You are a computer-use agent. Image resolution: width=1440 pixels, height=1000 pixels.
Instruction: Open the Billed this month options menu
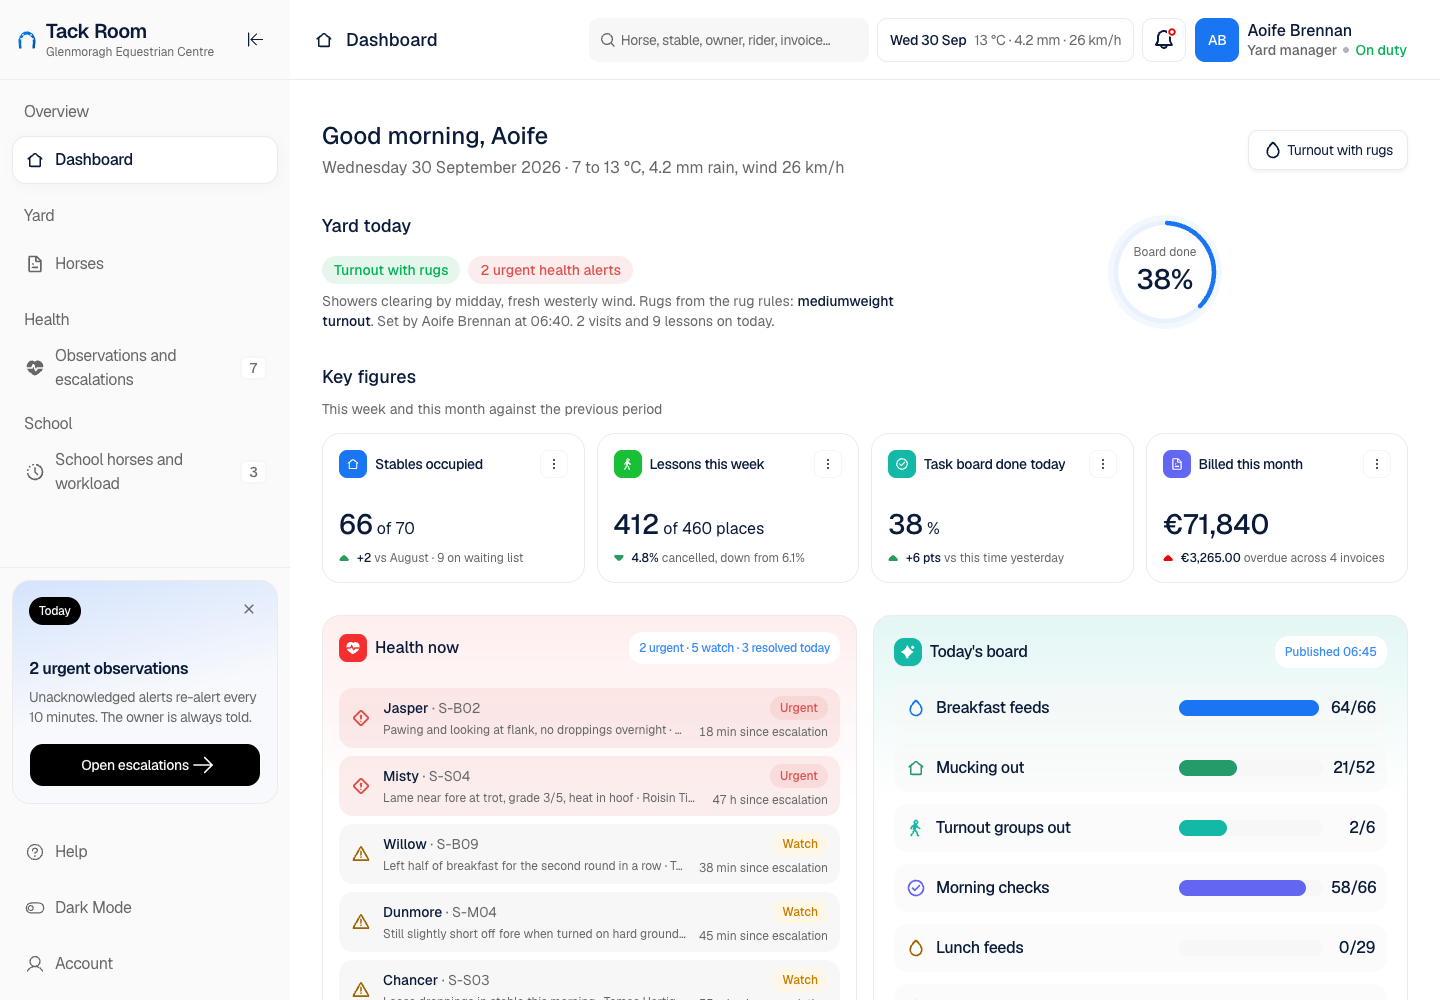click(1377, 464)
